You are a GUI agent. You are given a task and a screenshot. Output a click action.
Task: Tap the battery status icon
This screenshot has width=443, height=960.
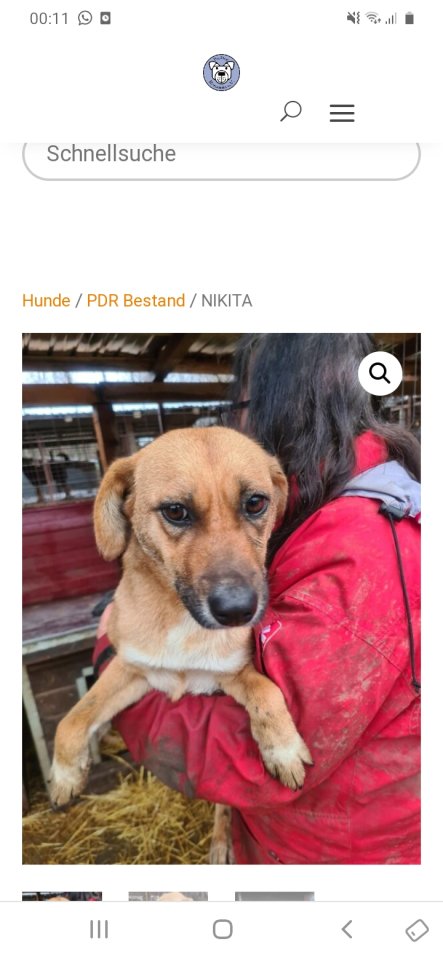[x=409, y=18]
